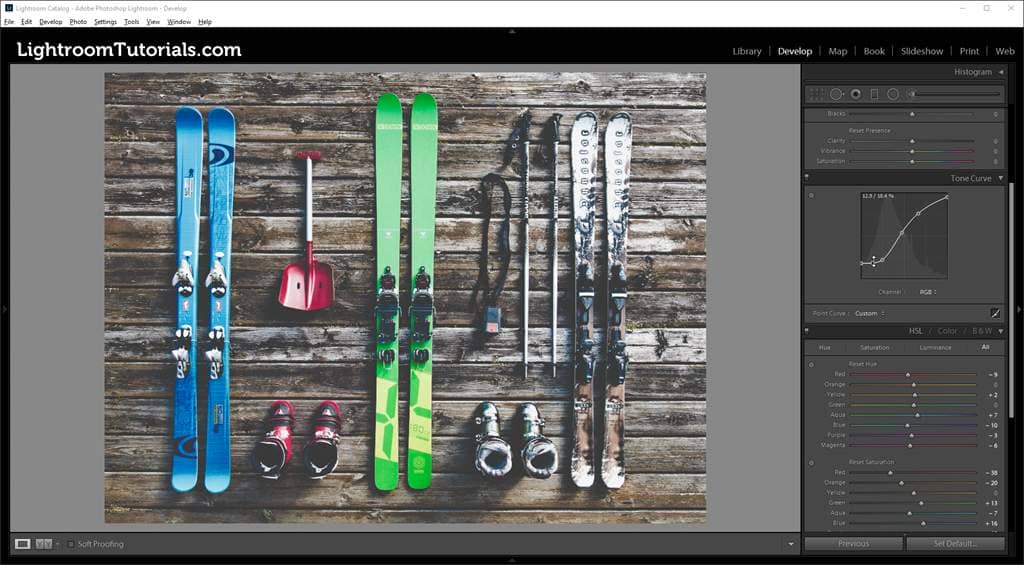Screen dimensions: 1024x565
Task: Open the Settings menu
Action: click(105, 21)
